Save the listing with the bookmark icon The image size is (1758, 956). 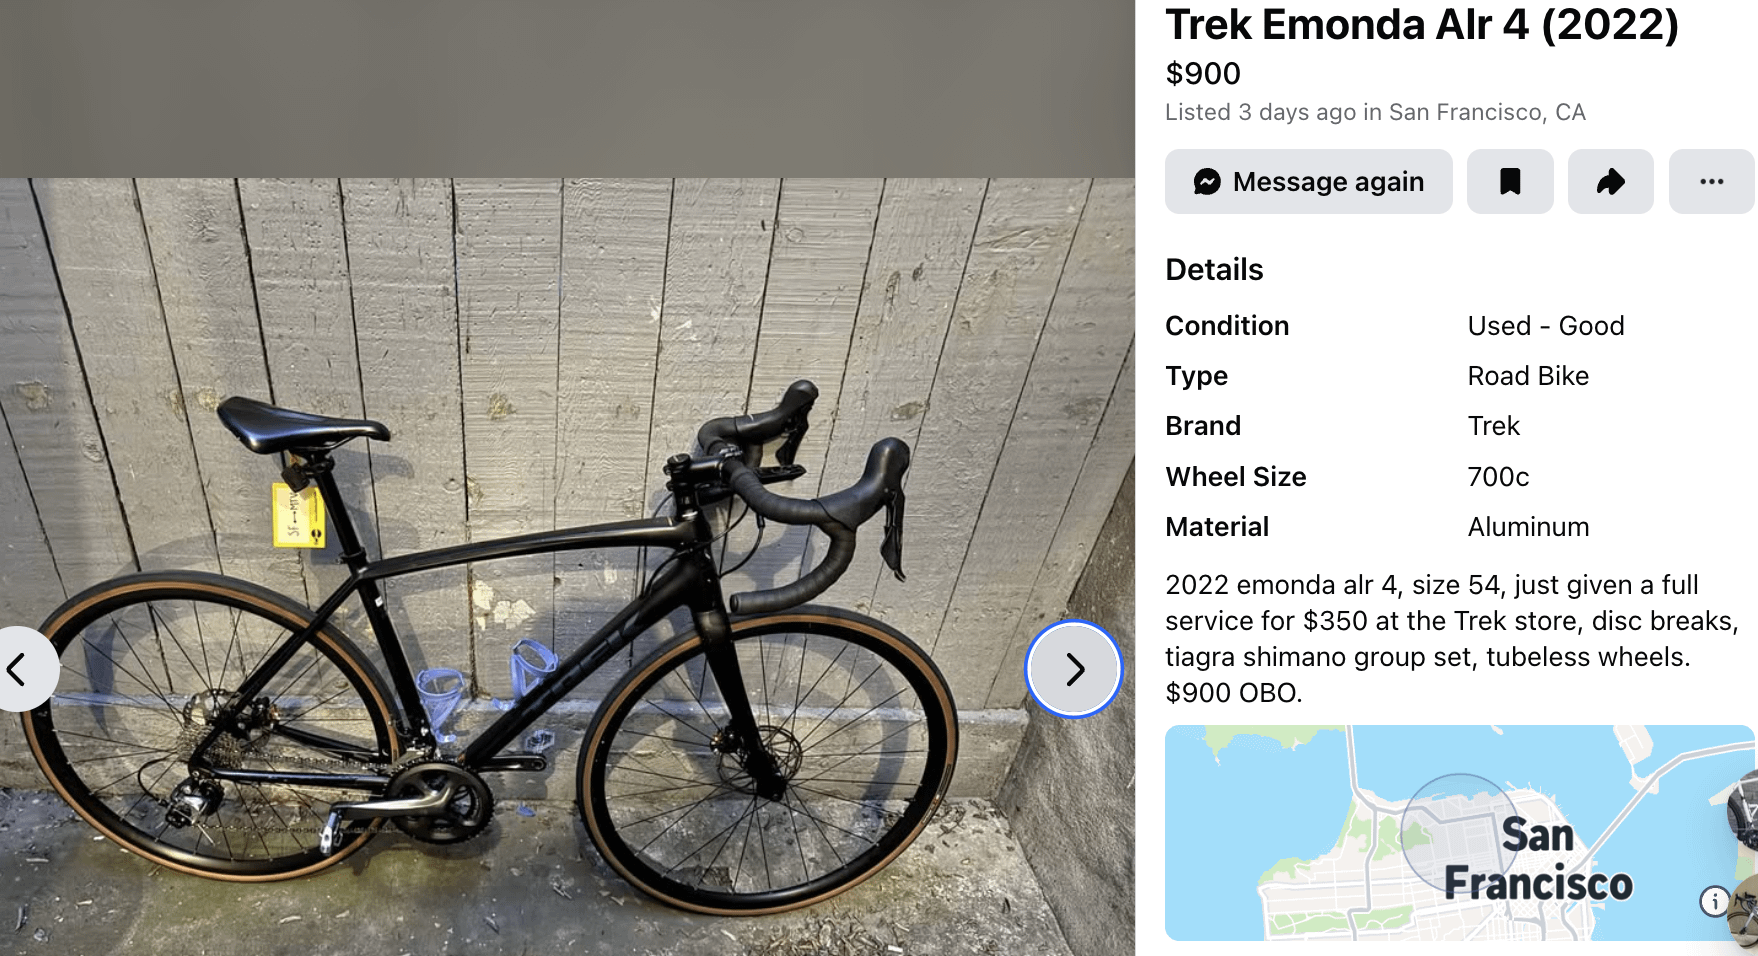coord(1510,182)
